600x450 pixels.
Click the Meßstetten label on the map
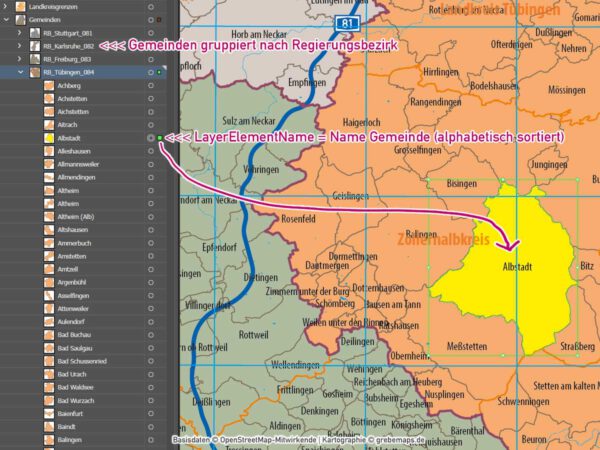tap(467, 347)
